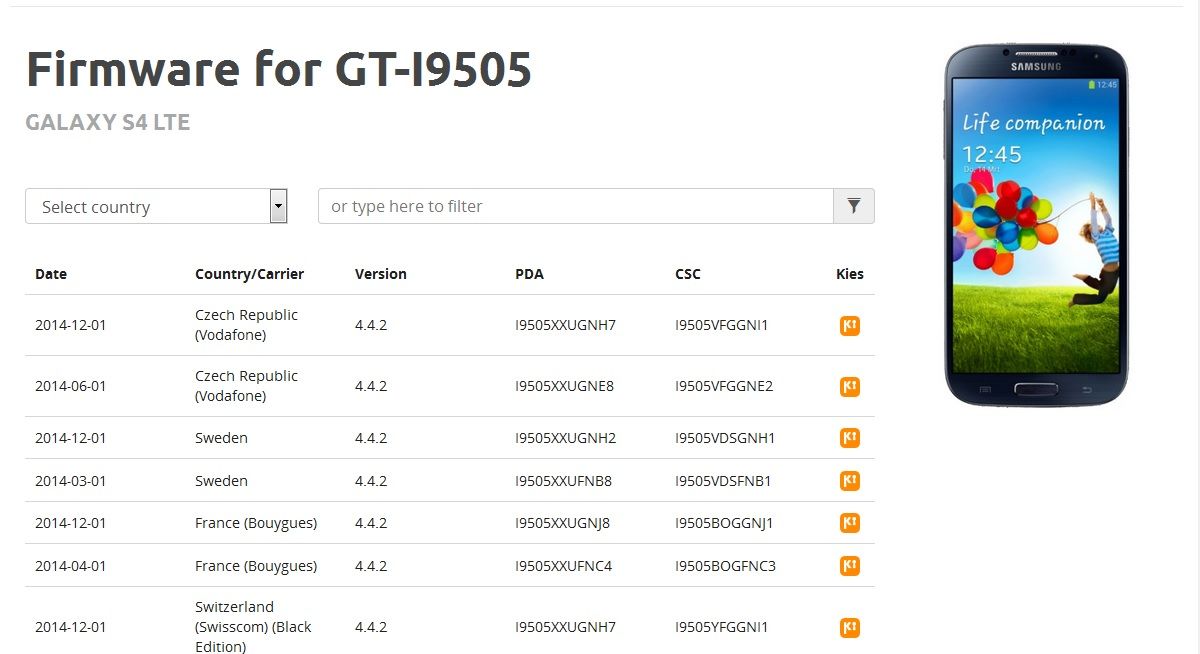This screenshot has height=654, width=1200.
Task: Click the 'Firmware for GT-I9505' heading
Action: coord(279,69)
